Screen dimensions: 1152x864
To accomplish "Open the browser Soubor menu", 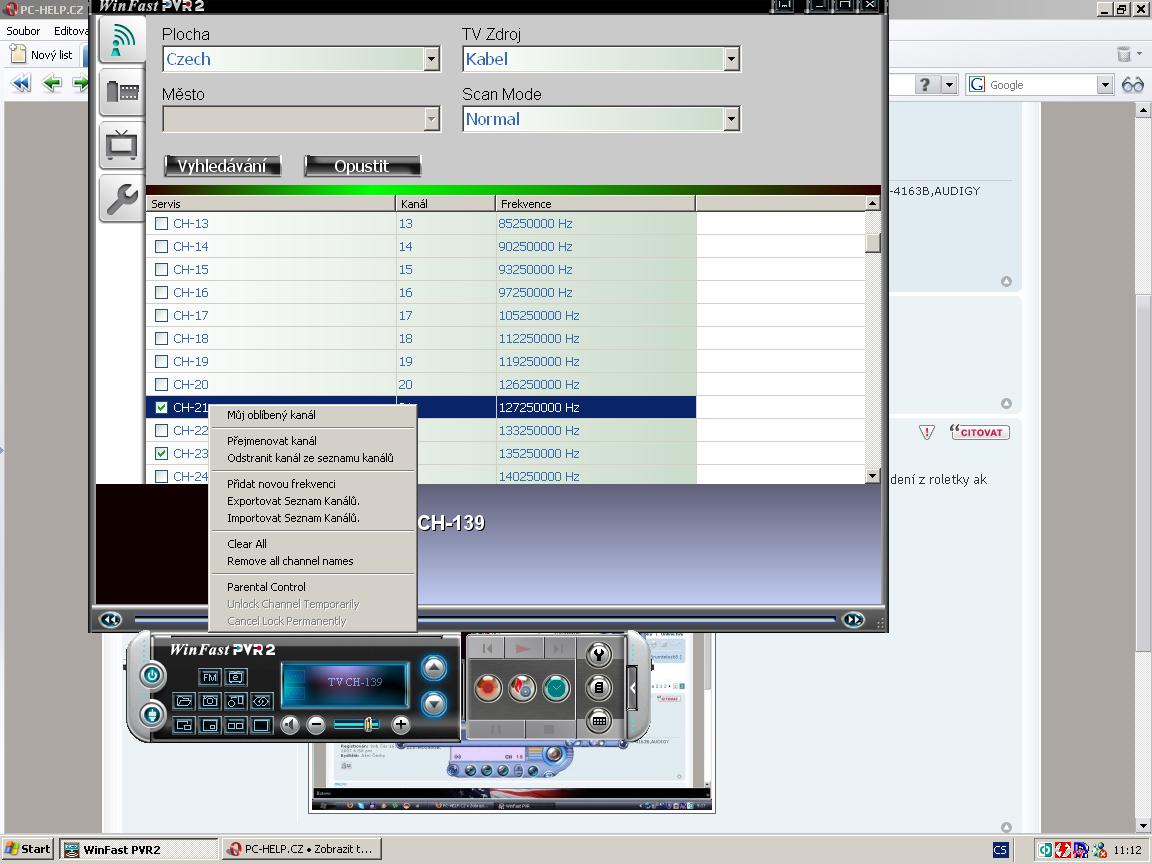I will tap(23, 31).
